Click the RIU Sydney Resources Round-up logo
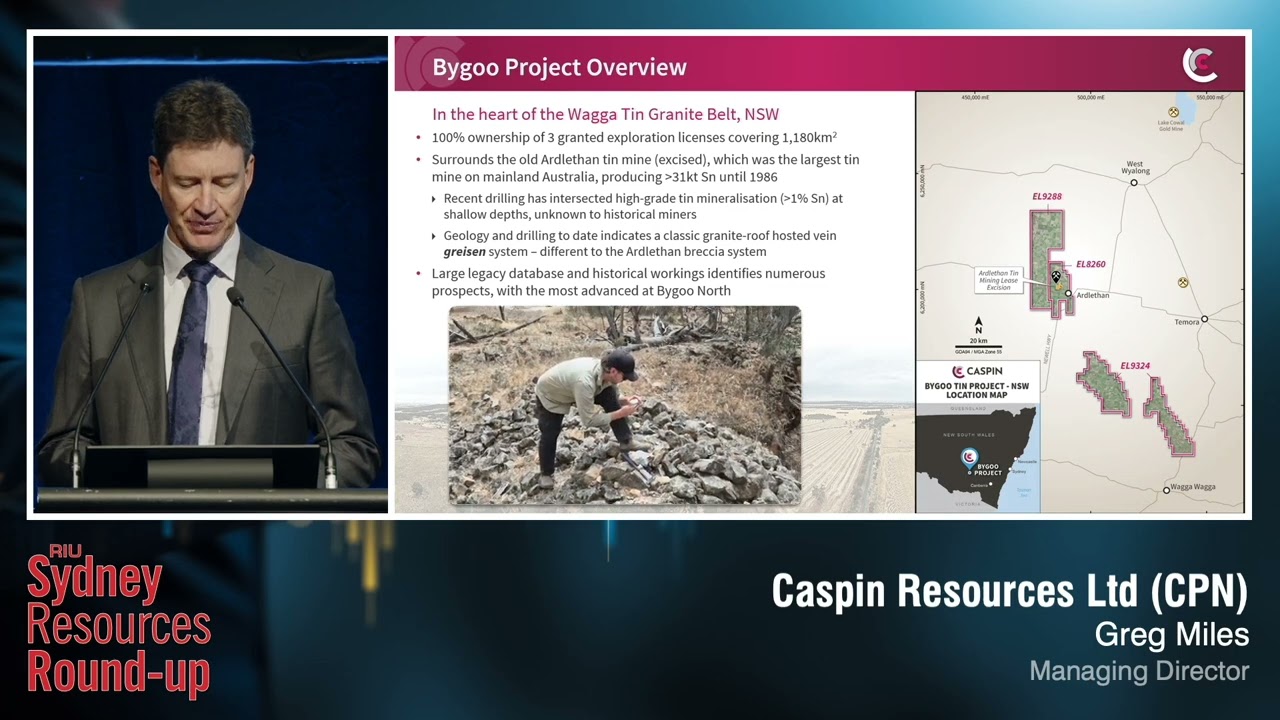 [x=118, y=620]
